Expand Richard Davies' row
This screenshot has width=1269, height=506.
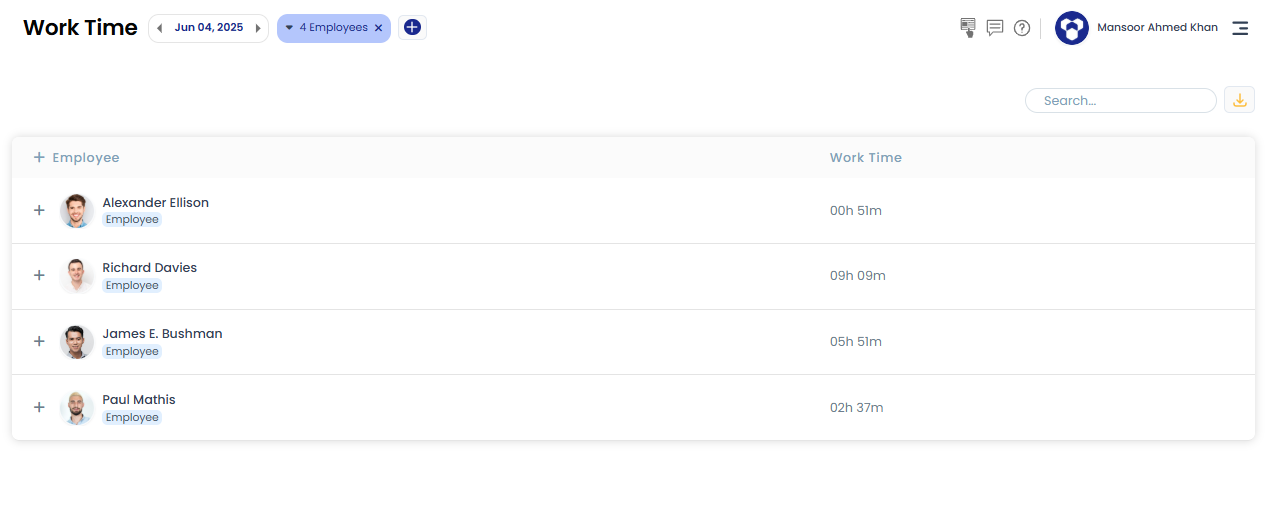tap(39, 275)
